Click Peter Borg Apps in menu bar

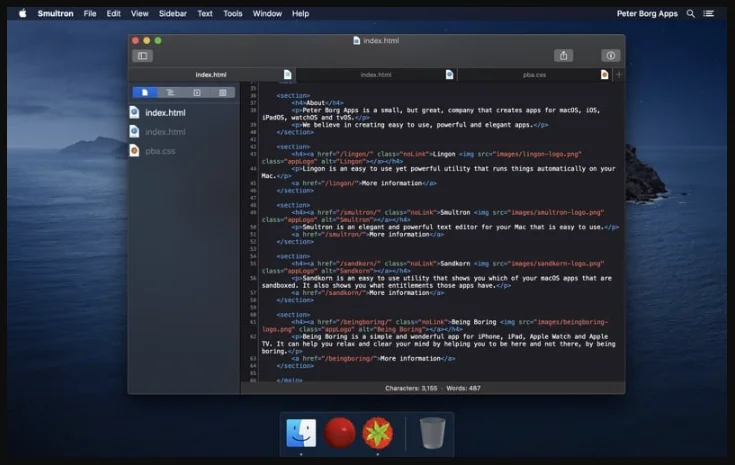647,14
